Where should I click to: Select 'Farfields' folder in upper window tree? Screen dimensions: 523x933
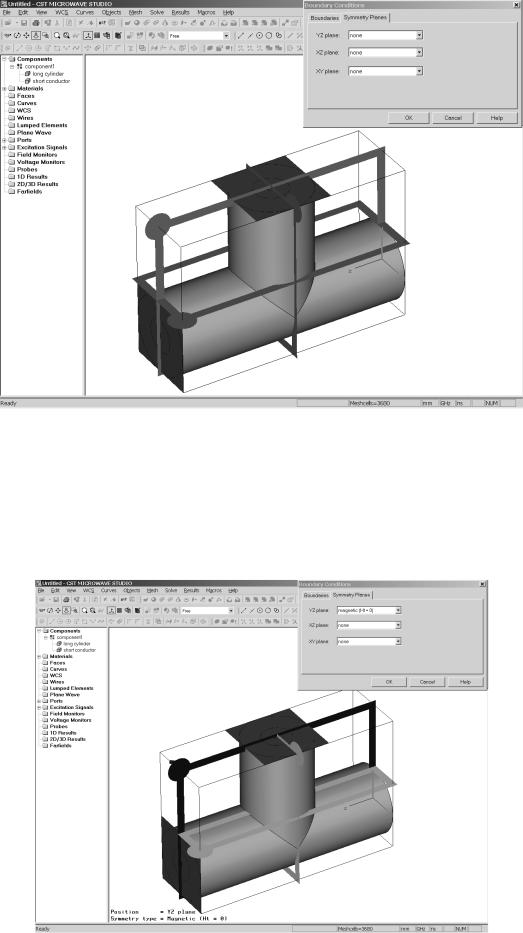pos(29,192)
